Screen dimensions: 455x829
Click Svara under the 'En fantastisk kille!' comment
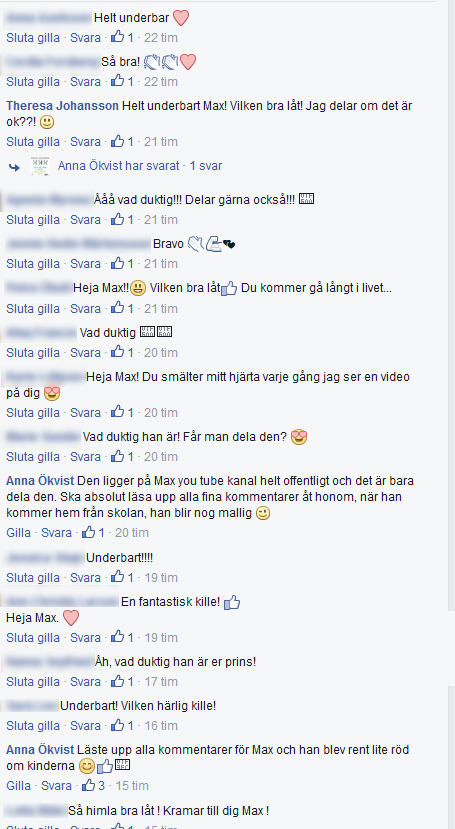click(85, 637)
